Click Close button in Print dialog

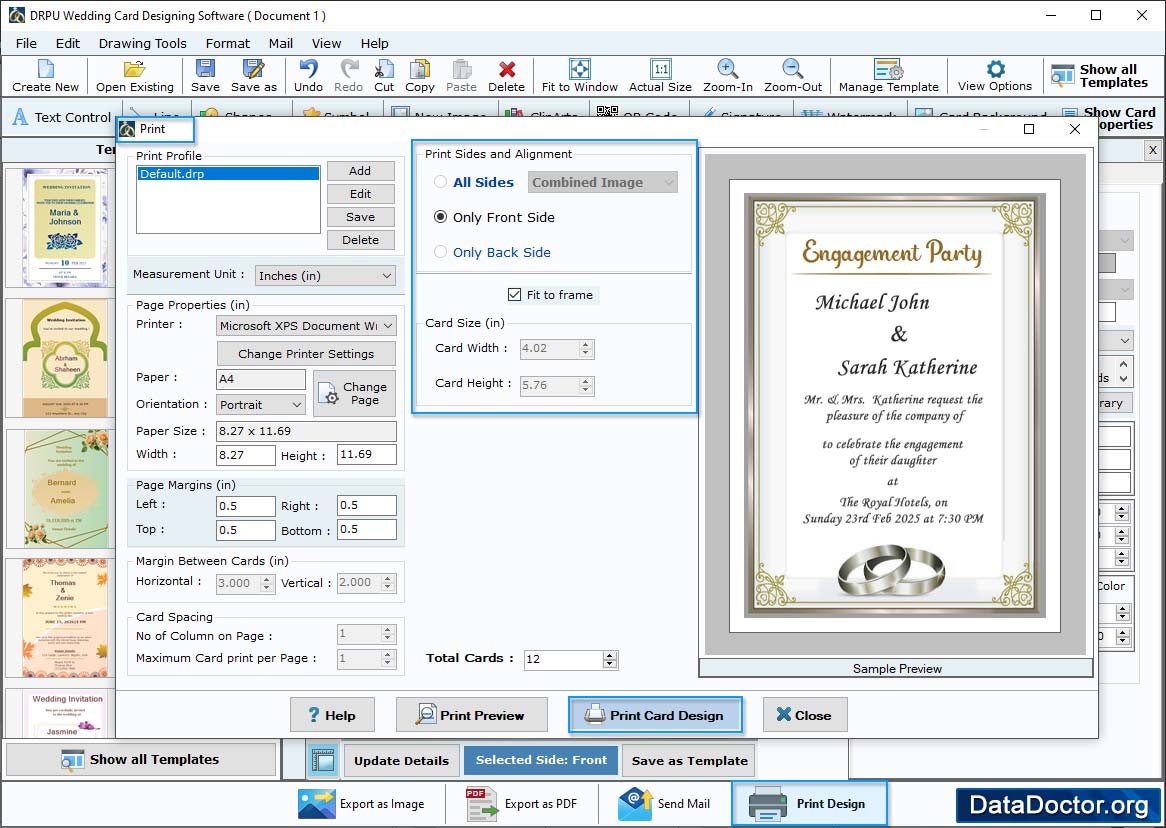point(805,715)
